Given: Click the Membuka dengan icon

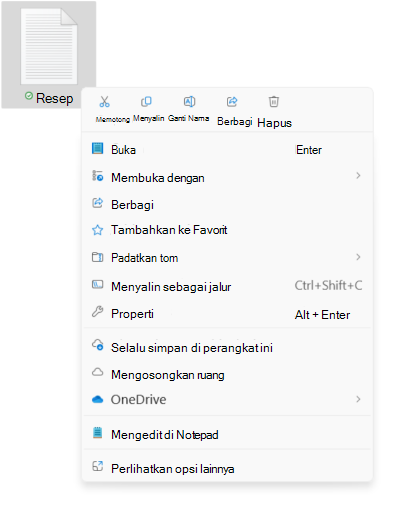Looking at the screenshot, I should [x=97, y=176].
